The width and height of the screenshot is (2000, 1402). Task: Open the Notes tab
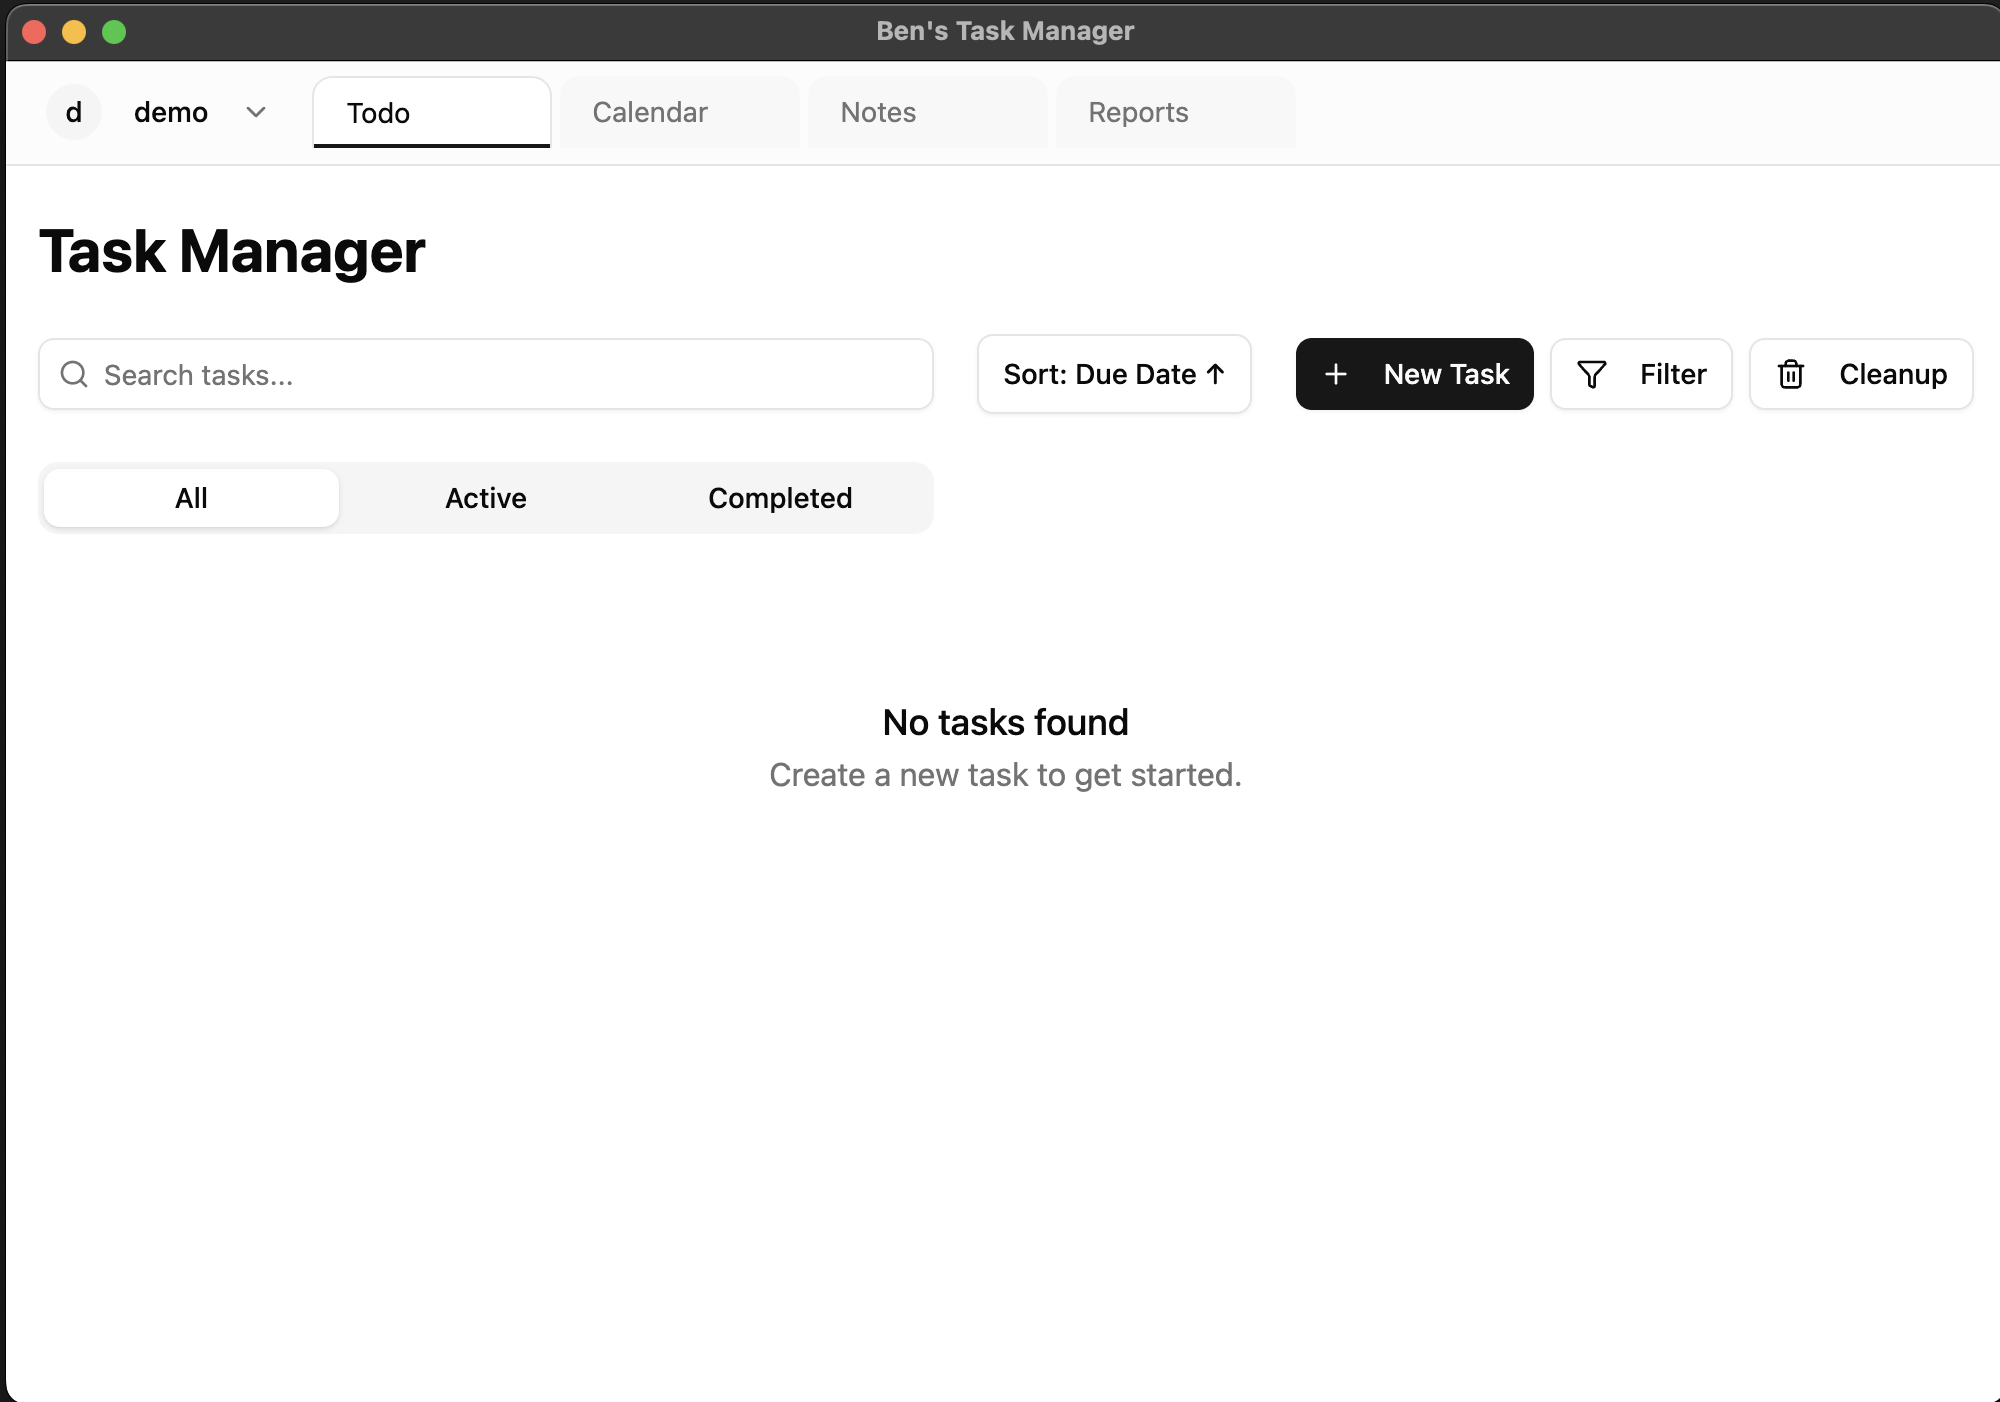point(877,112)
